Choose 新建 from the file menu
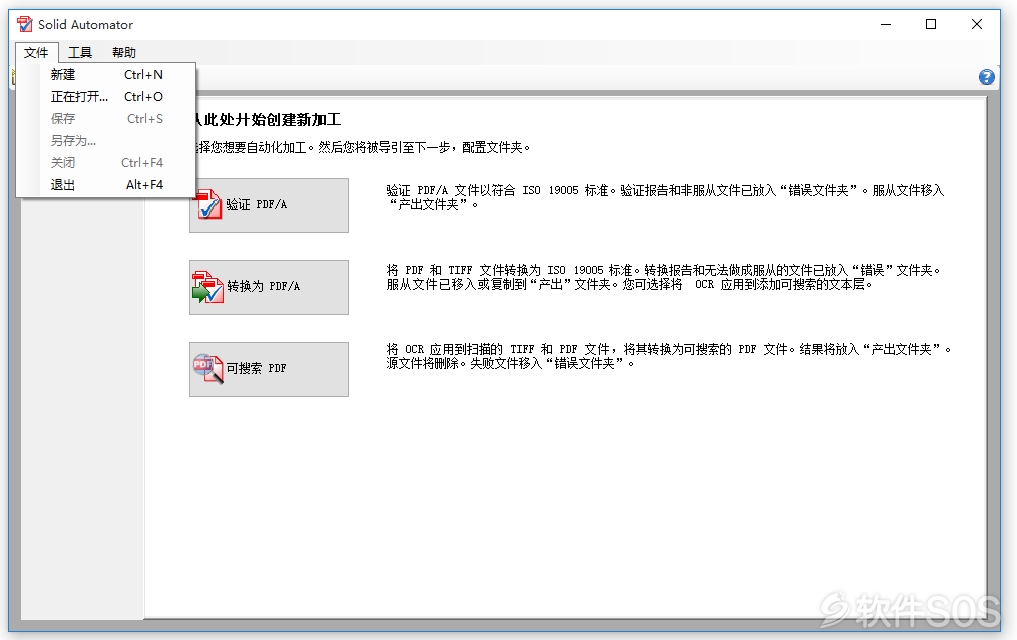This screenshot has width=1017, height=640. (106, 75)
